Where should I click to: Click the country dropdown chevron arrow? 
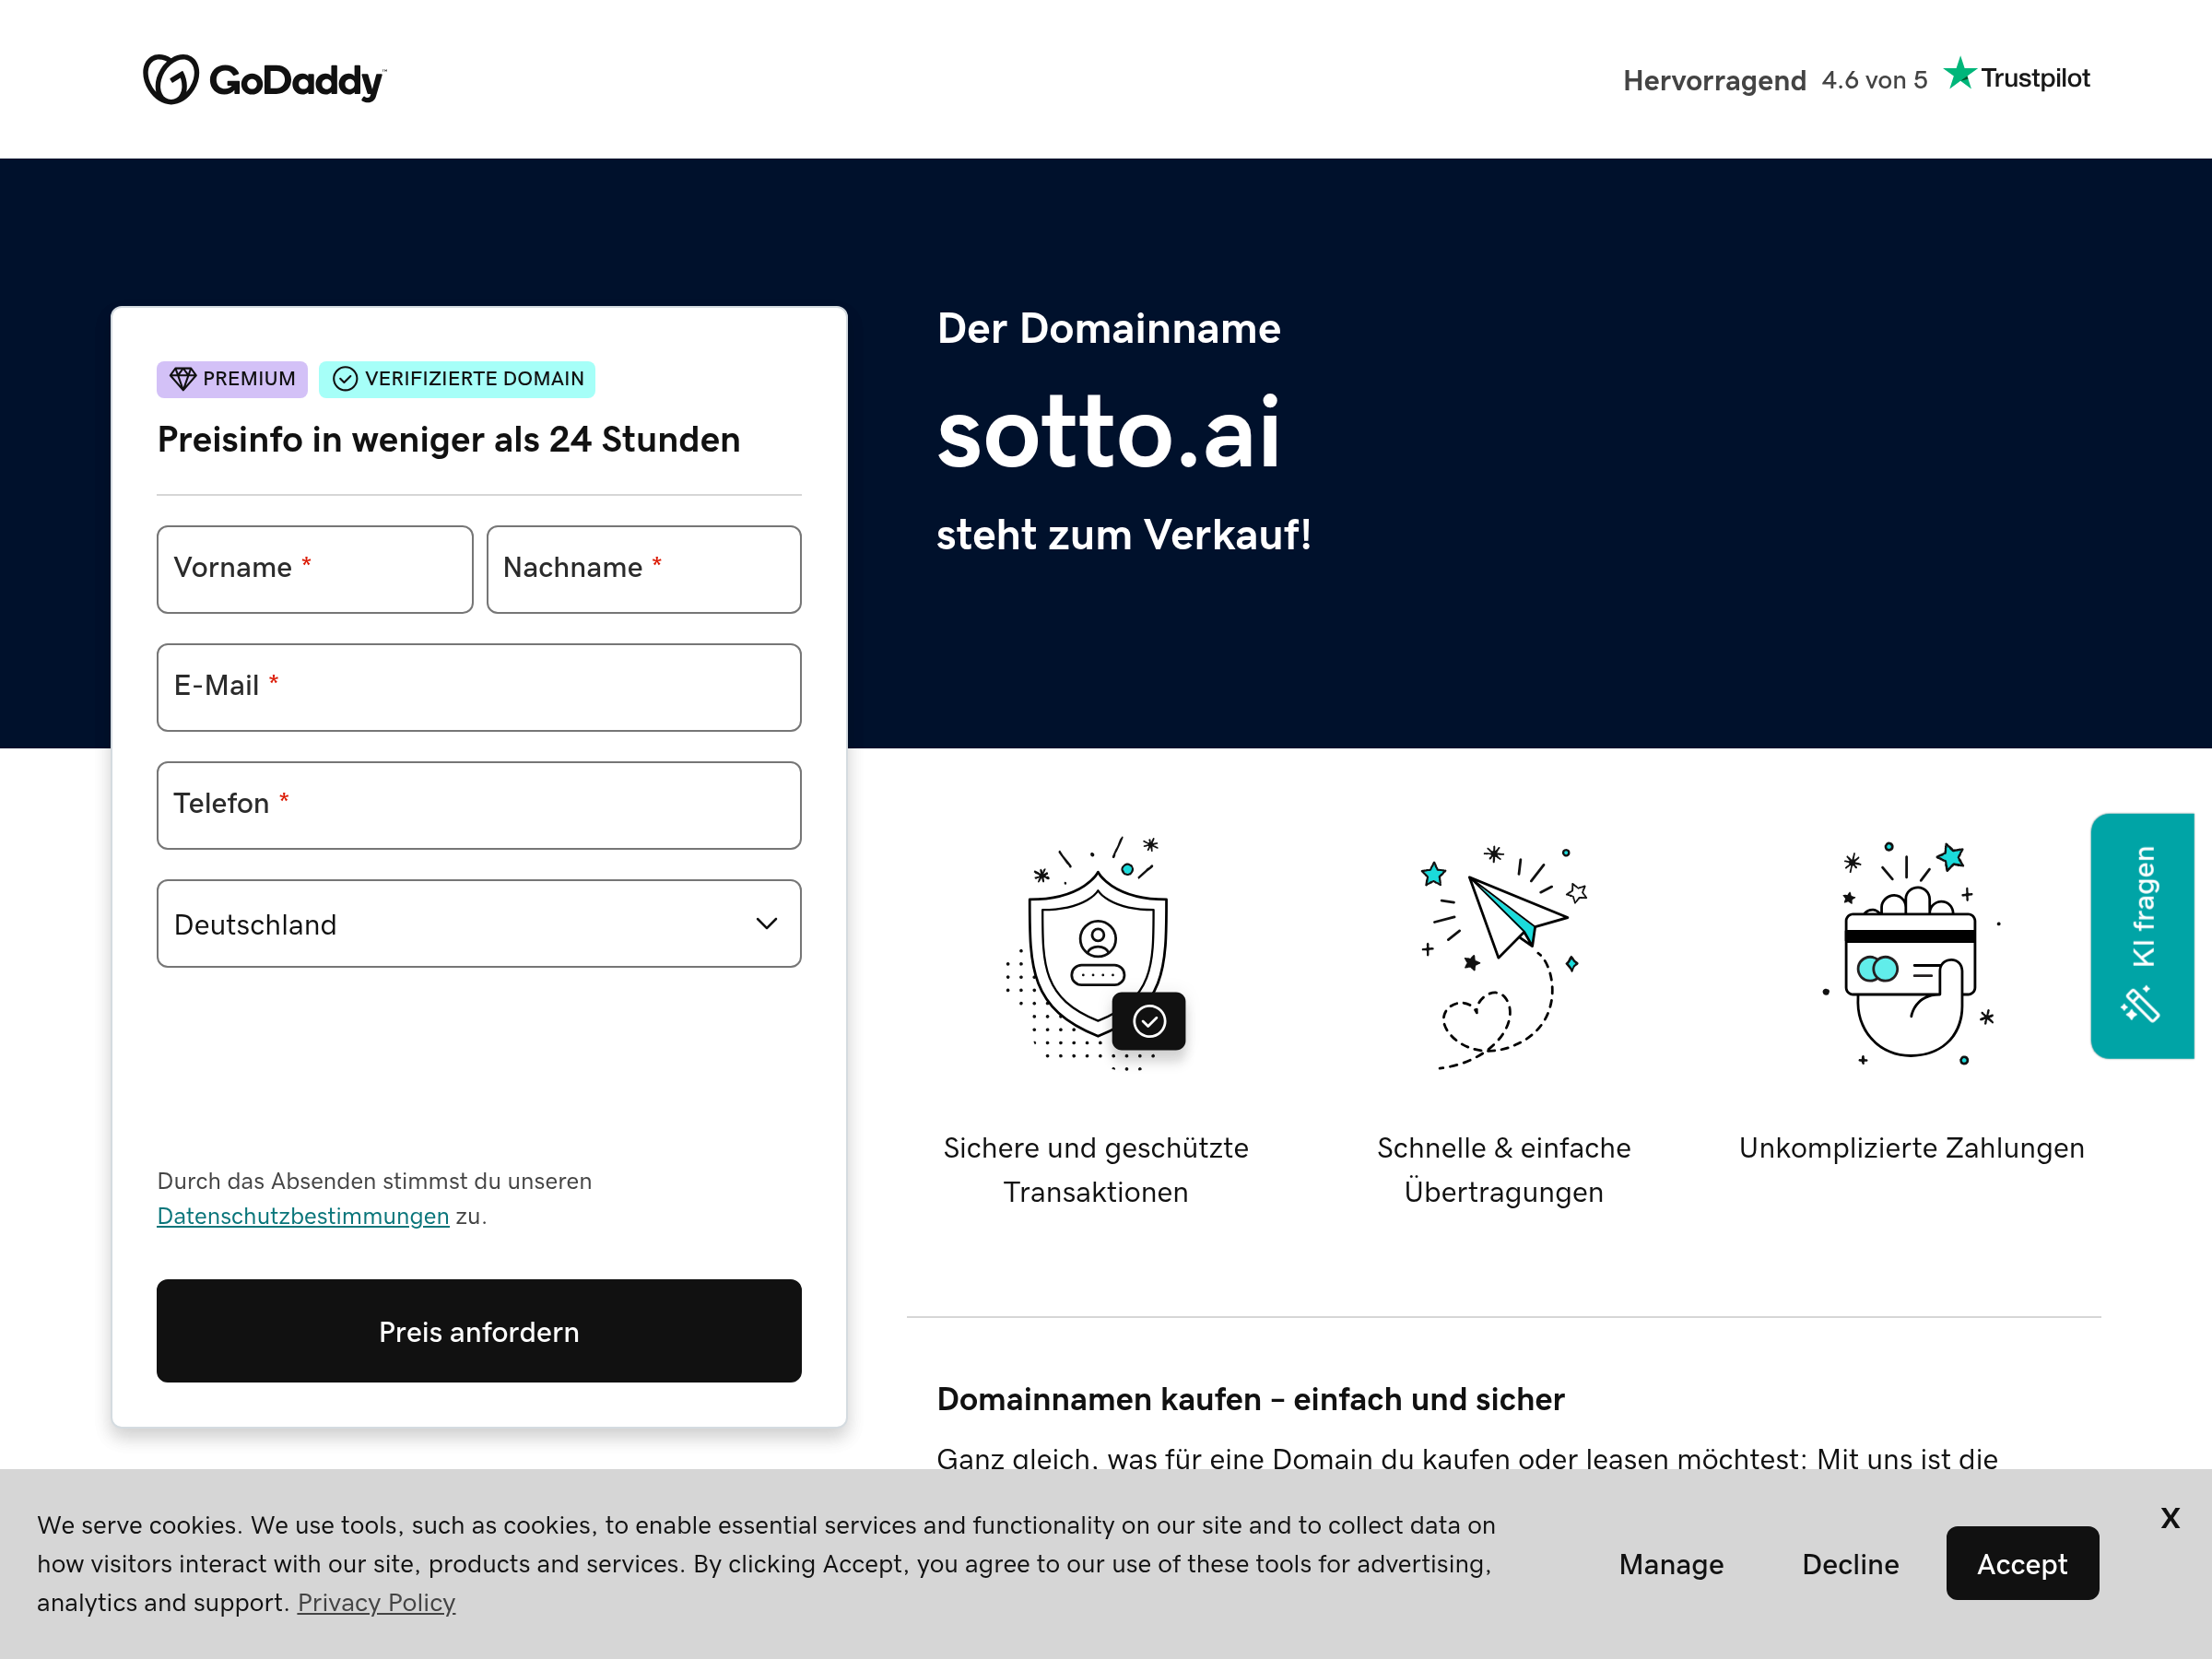coord(767,924)
